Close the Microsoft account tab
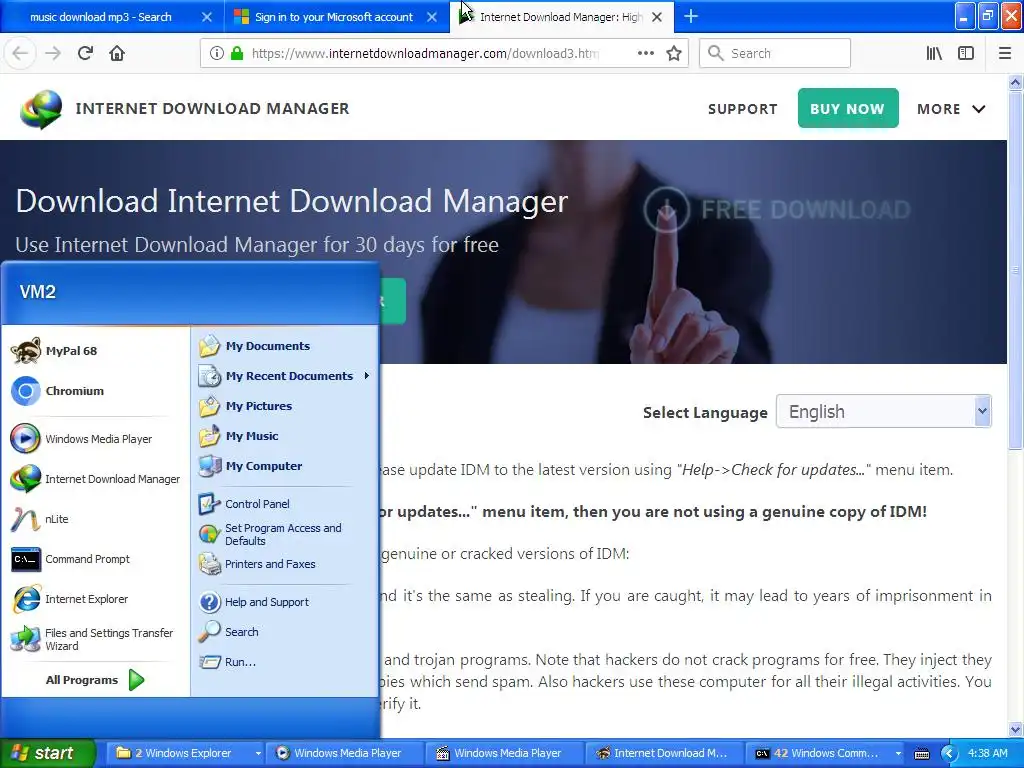1024x768 pixels. [x=432, y=18]
